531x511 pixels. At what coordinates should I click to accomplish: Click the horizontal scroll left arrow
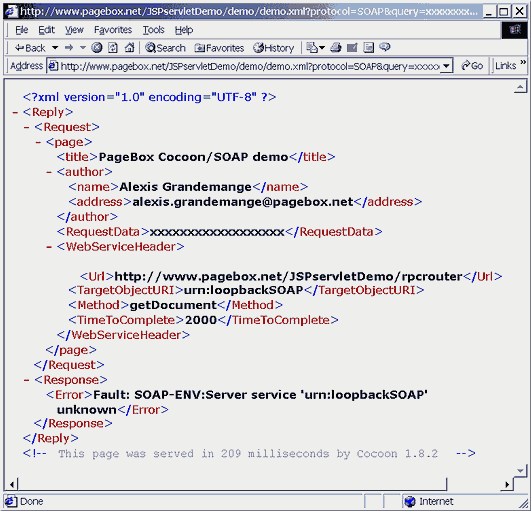[x=12, y=484]
